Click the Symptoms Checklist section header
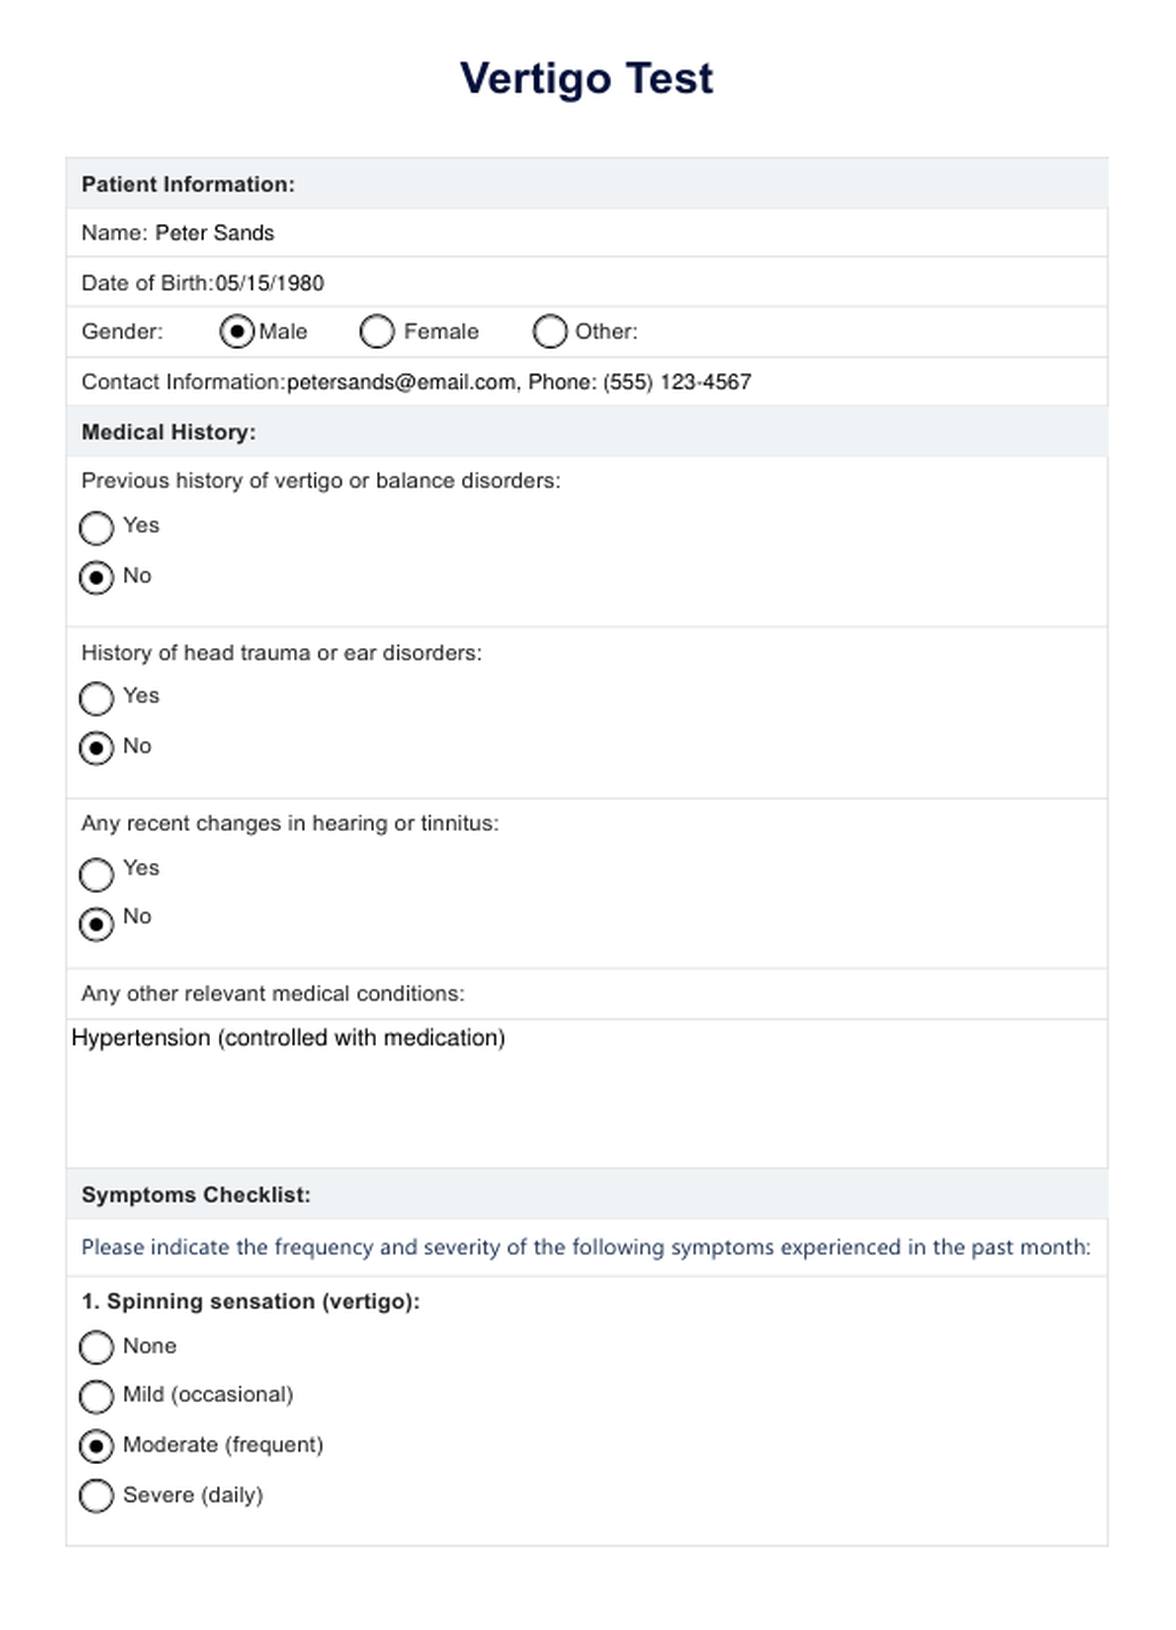 (x=196, y=1195)
